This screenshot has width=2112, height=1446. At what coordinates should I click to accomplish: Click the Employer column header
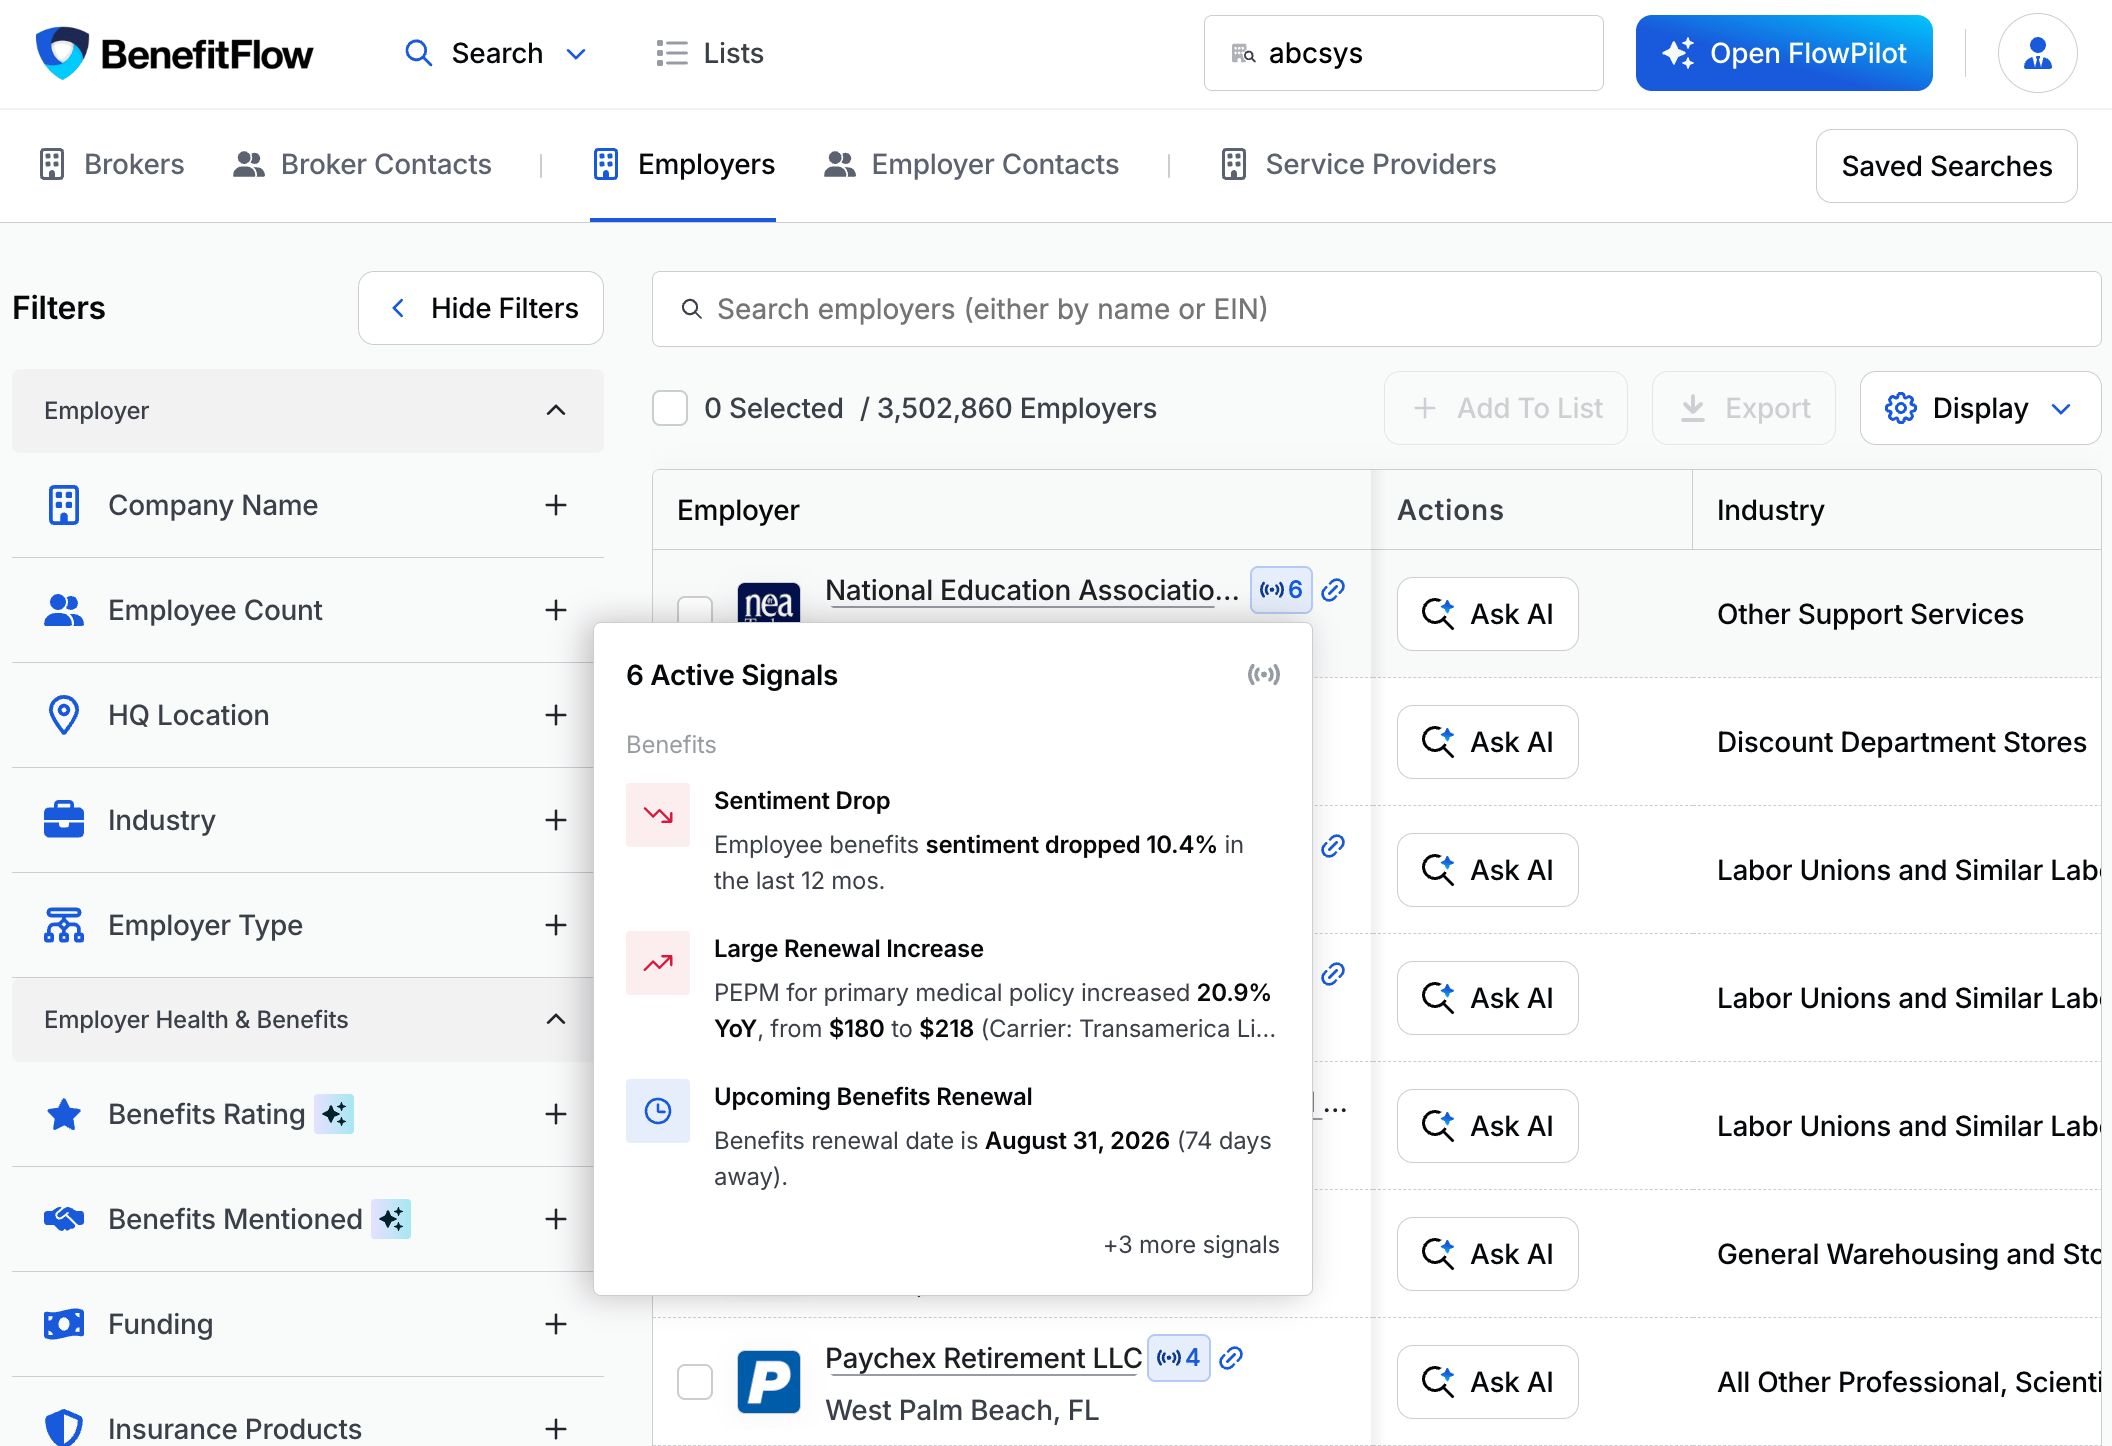coord(1012,510)
